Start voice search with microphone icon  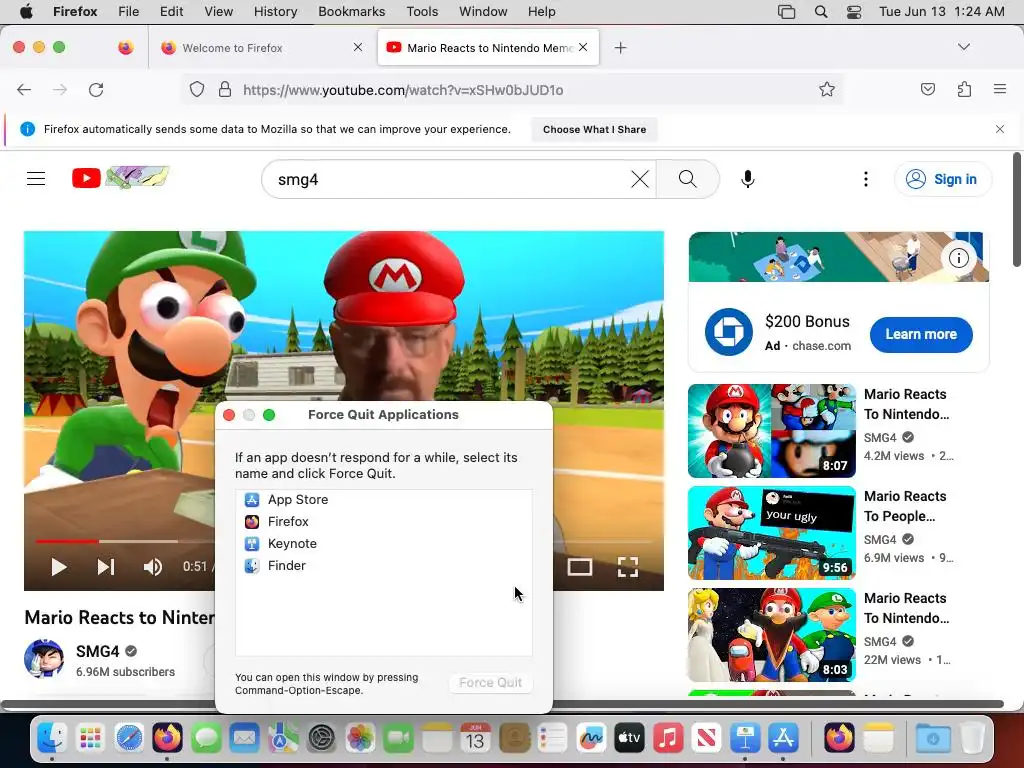[x=748, y=179]
